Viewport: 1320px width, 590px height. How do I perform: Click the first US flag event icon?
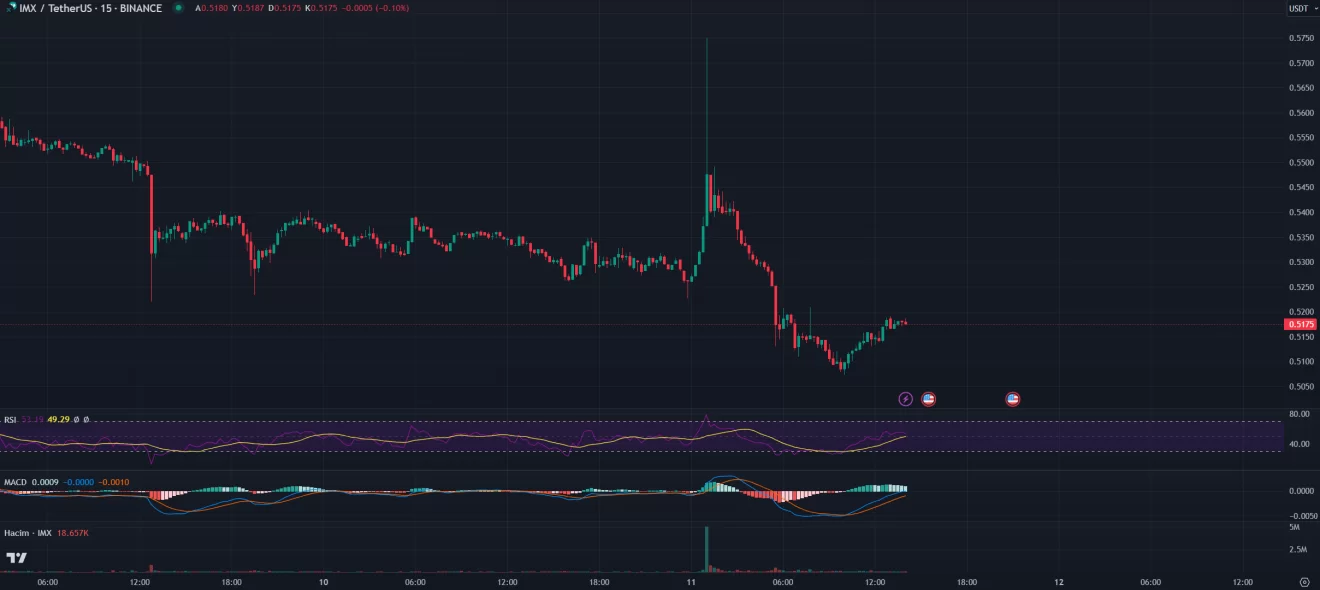coord(928,399)
